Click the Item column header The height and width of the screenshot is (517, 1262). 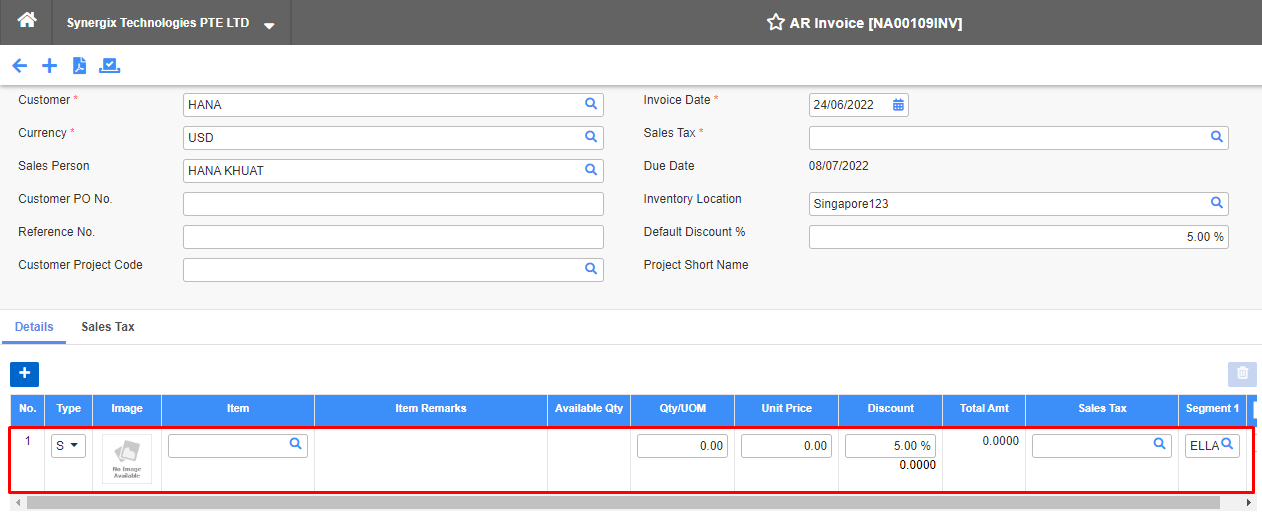click(x=238, y=409)
